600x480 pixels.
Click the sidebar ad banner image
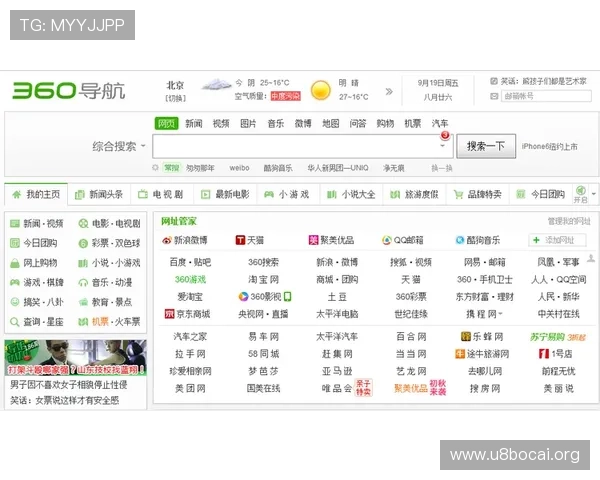tap(75, 358)
